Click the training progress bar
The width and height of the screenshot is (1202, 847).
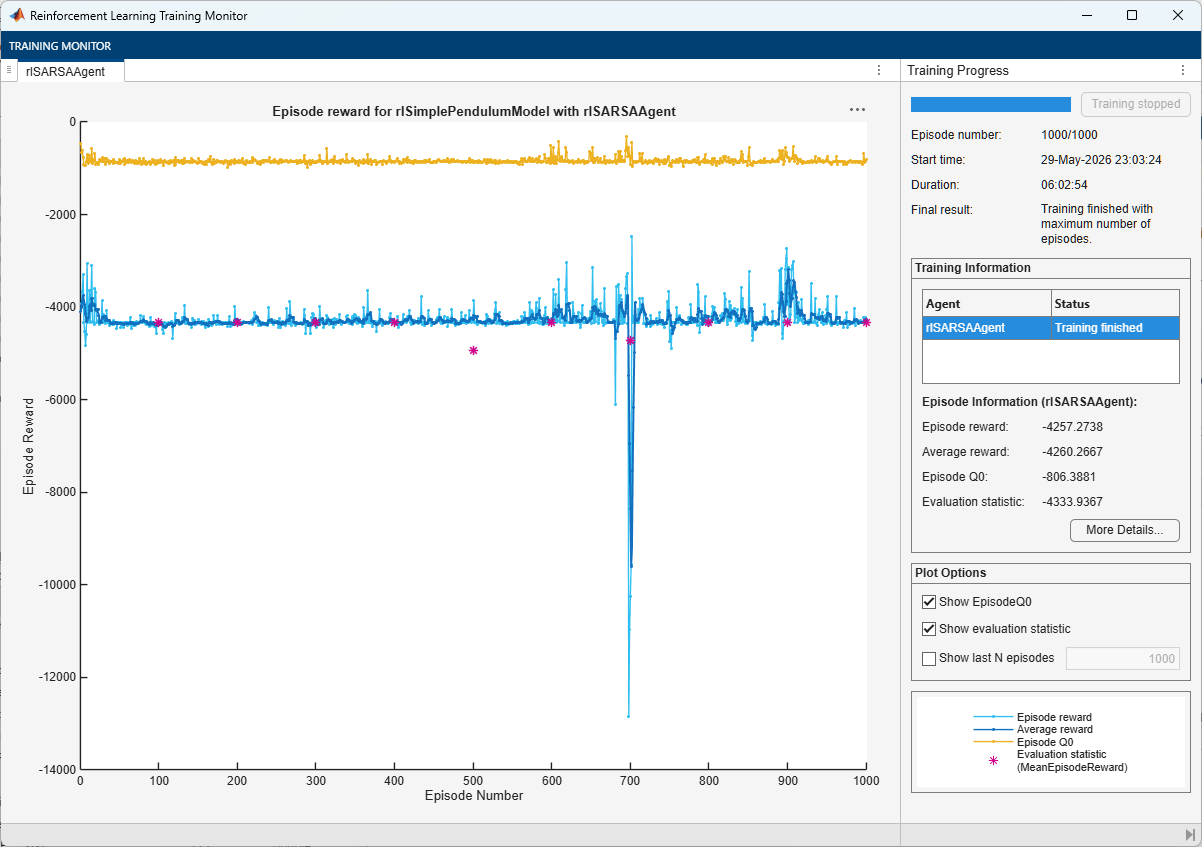(x=991, y=104)
